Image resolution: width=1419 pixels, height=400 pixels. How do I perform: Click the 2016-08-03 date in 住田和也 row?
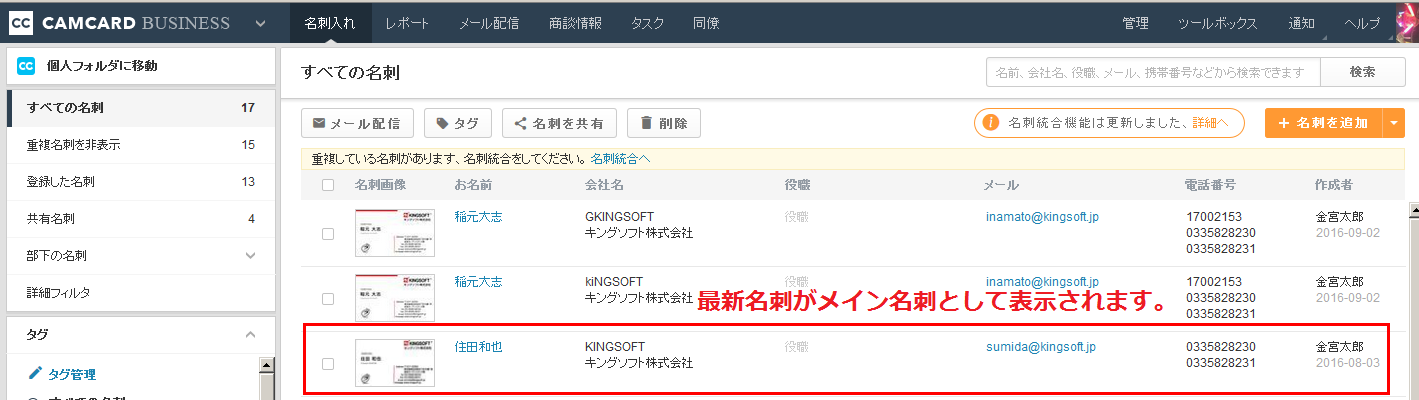[1346, 363]
